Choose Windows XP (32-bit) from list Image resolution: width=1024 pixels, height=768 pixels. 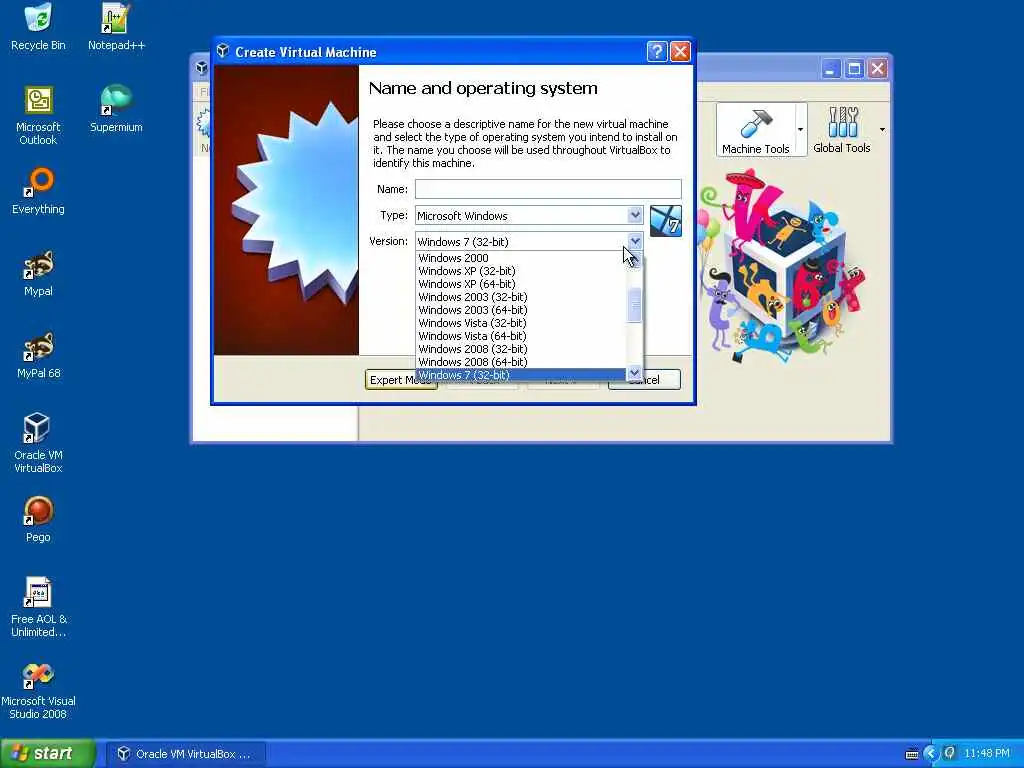click(x=520, y=271)
